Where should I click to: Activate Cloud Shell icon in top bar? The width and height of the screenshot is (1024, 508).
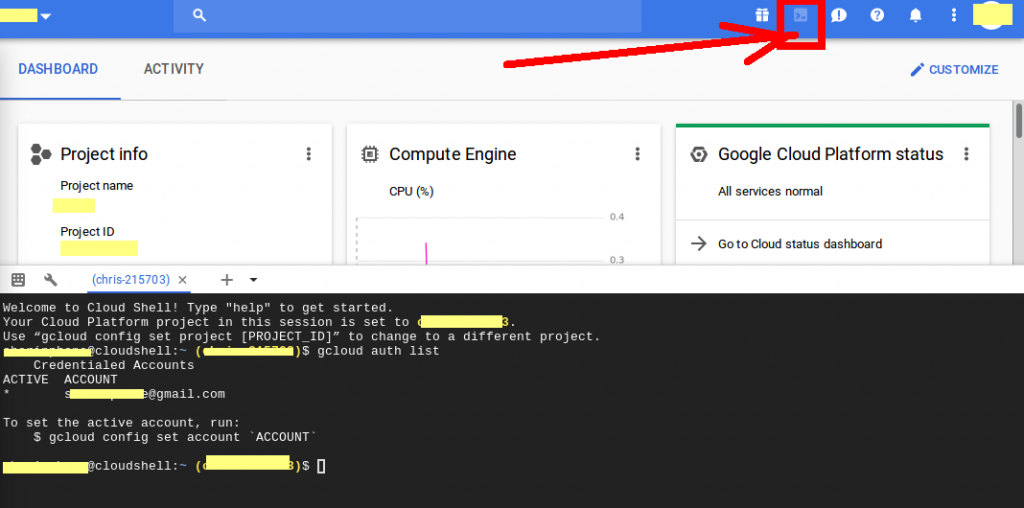coord(801,15)
